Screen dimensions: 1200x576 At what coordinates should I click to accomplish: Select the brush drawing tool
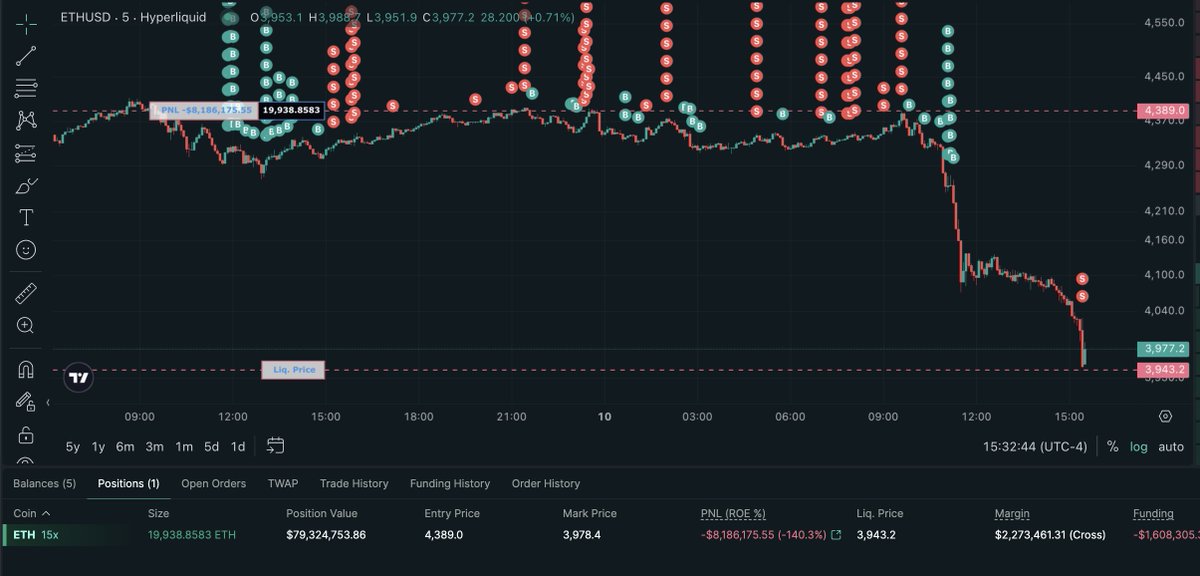pos(26,185)
